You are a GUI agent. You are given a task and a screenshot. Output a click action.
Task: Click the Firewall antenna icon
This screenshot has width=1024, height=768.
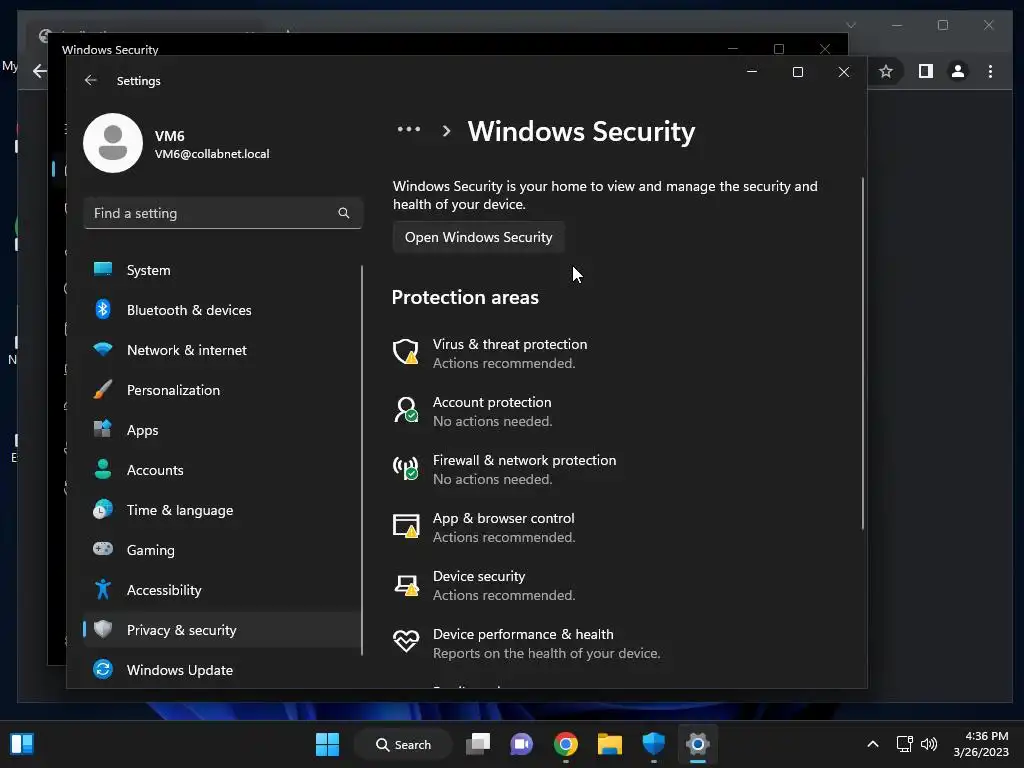coord(406,468)
